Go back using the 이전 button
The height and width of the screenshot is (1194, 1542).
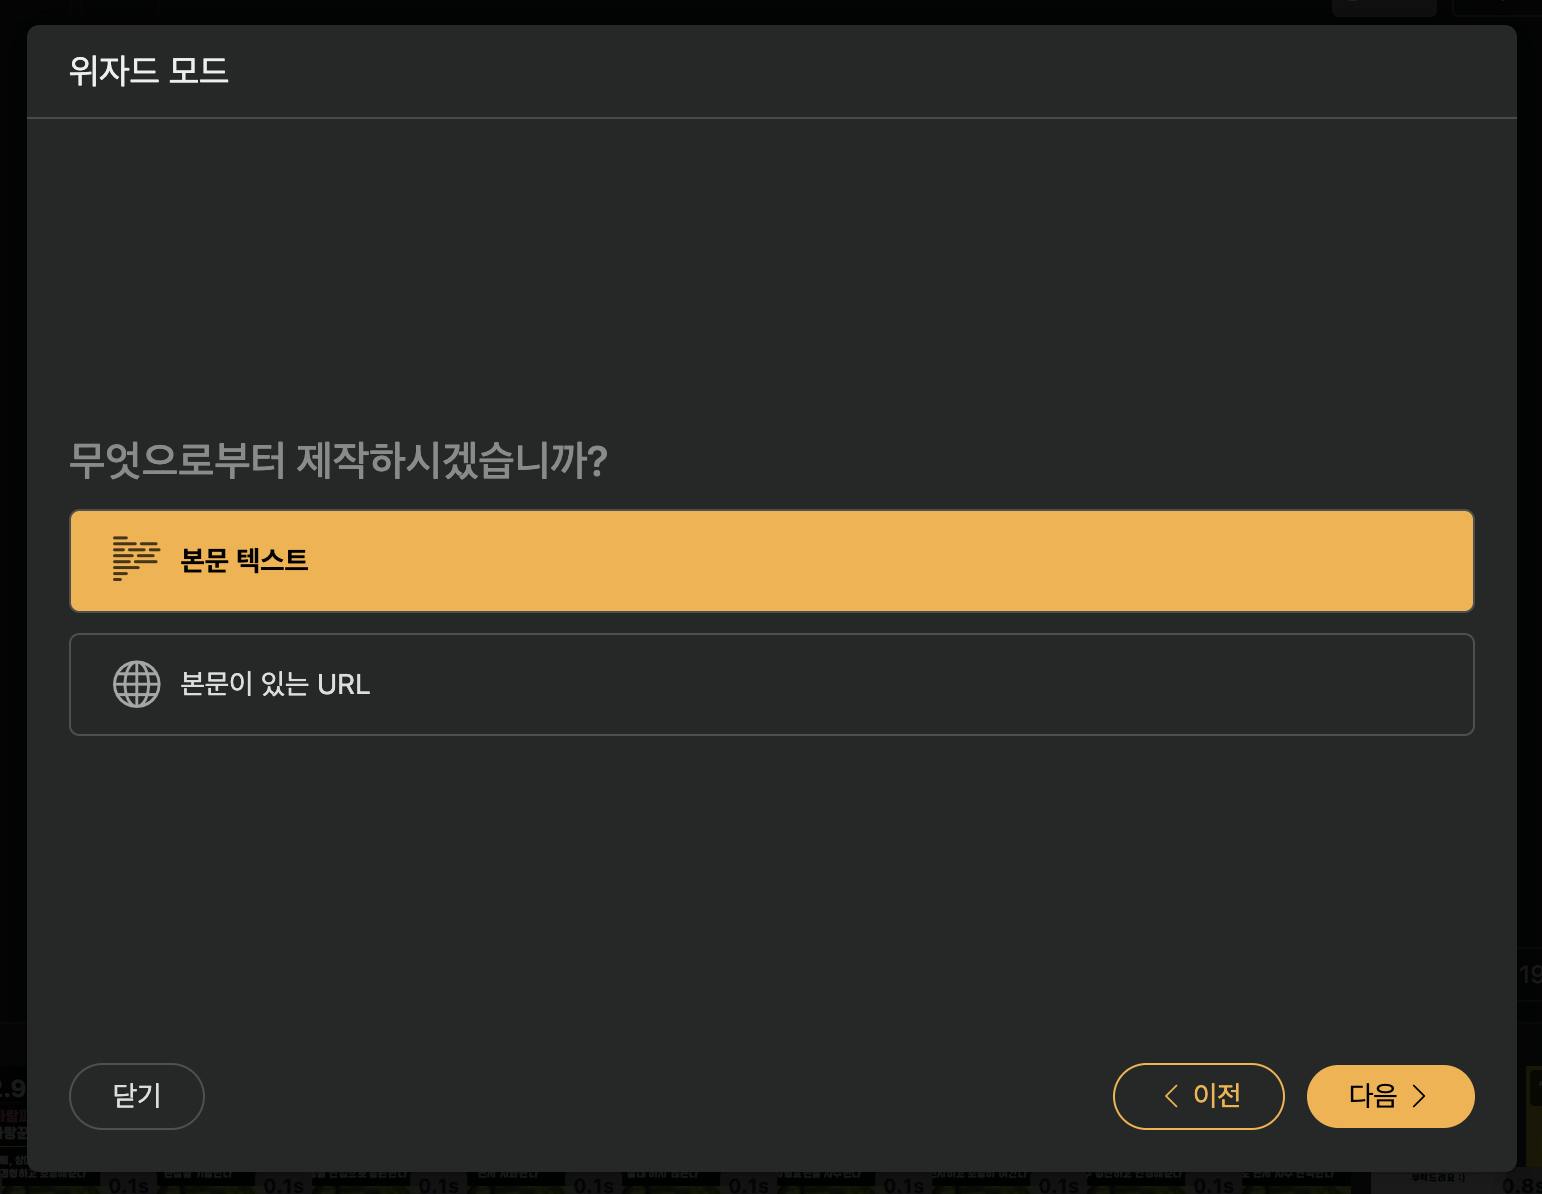[x=1198, y=1096]
